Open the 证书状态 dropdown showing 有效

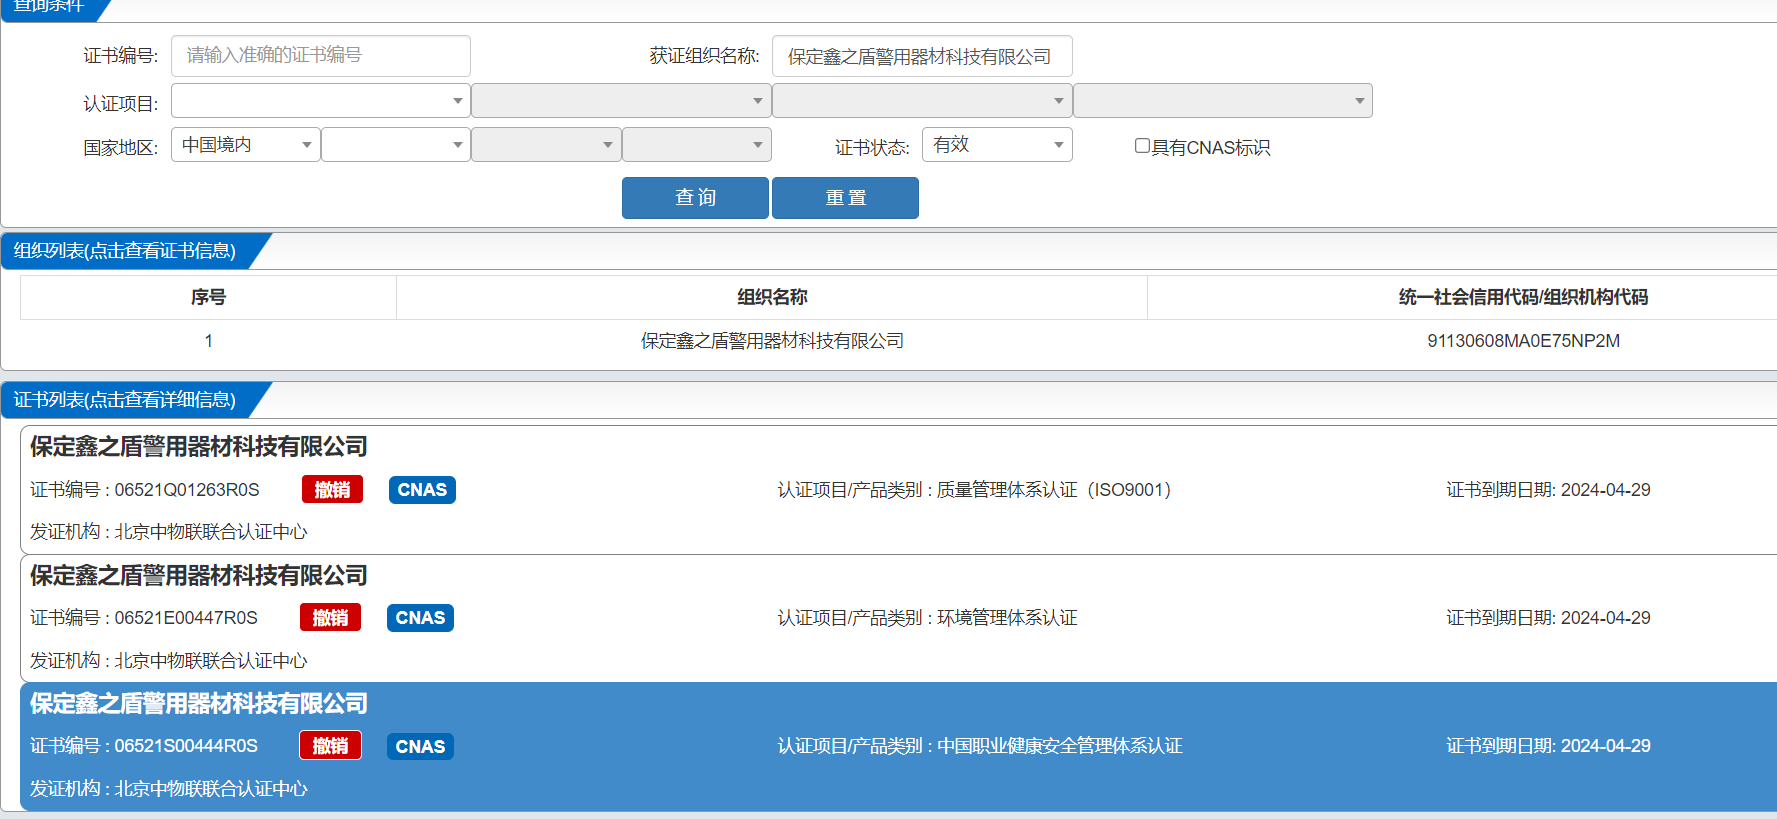997,145
